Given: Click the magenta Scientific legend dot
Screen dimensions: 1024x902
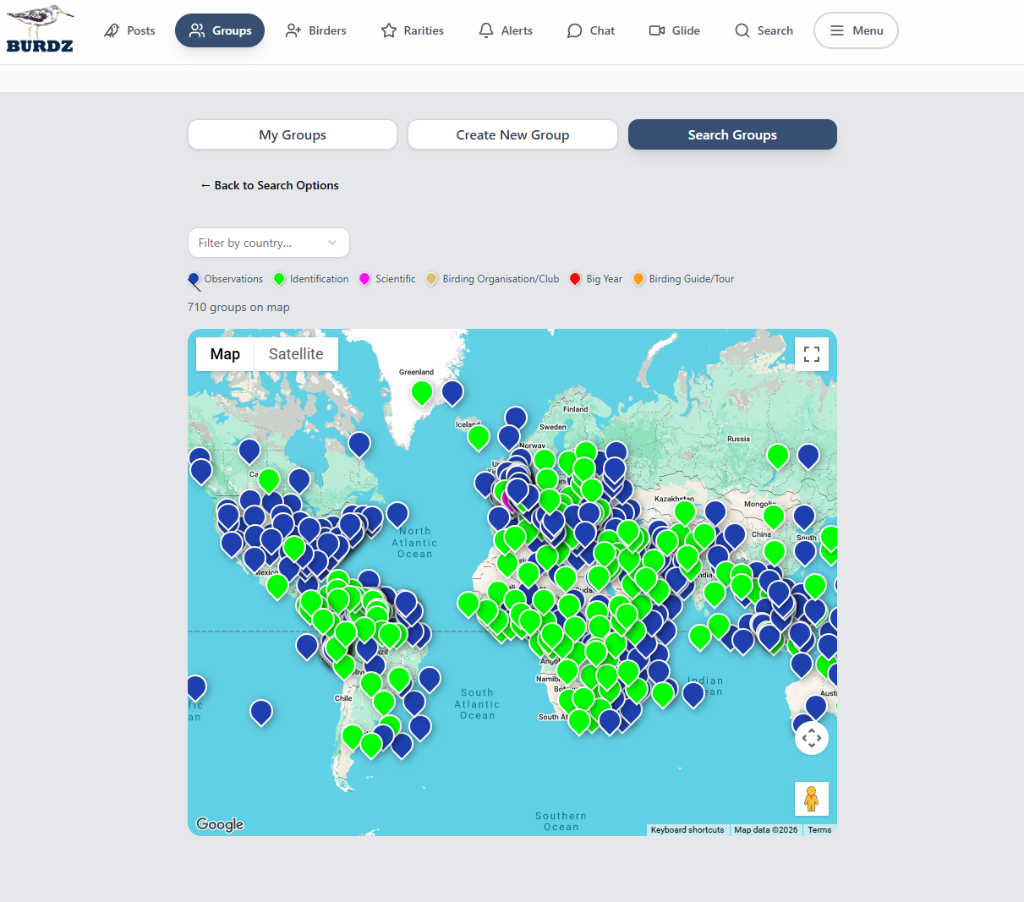Looking at the screenshot, I should (364, 279).
